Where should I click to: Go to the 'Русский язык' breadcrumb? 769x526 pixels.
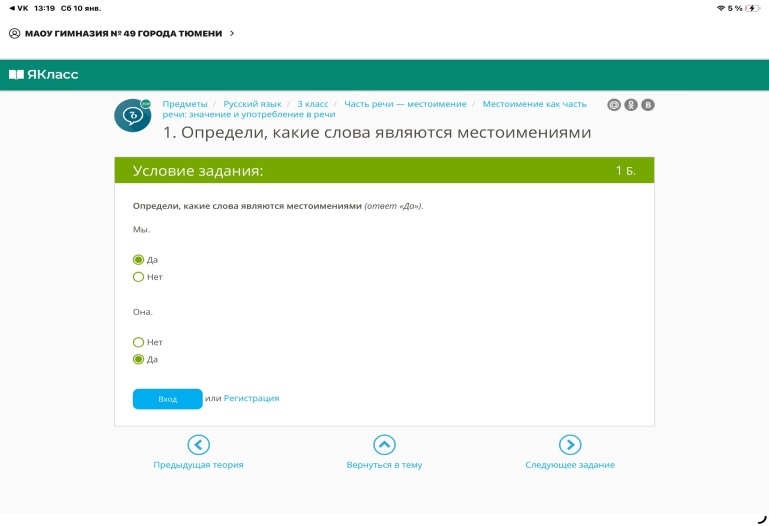click(253, 104)
